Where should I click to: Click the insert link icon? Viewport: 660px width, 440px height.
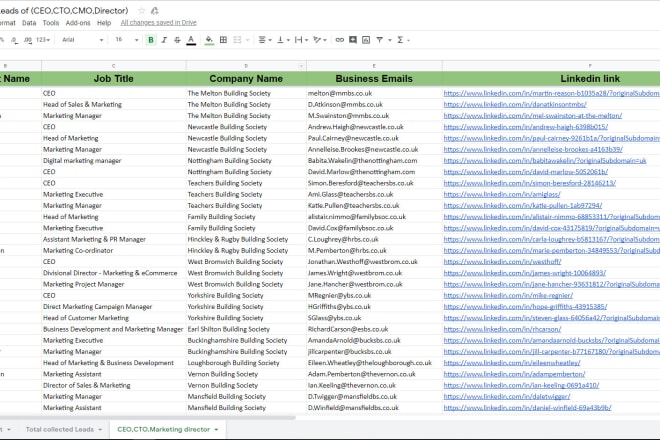(x=340, y=40)
